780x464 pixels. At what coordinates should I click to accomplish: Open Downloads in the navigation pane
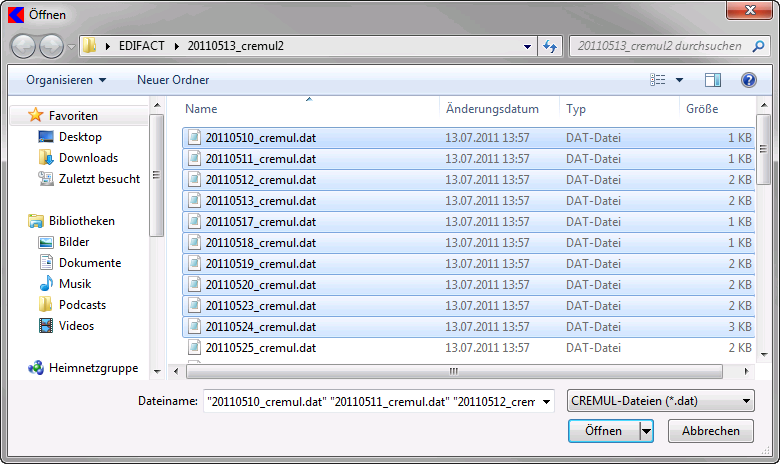tap(89, 158)
